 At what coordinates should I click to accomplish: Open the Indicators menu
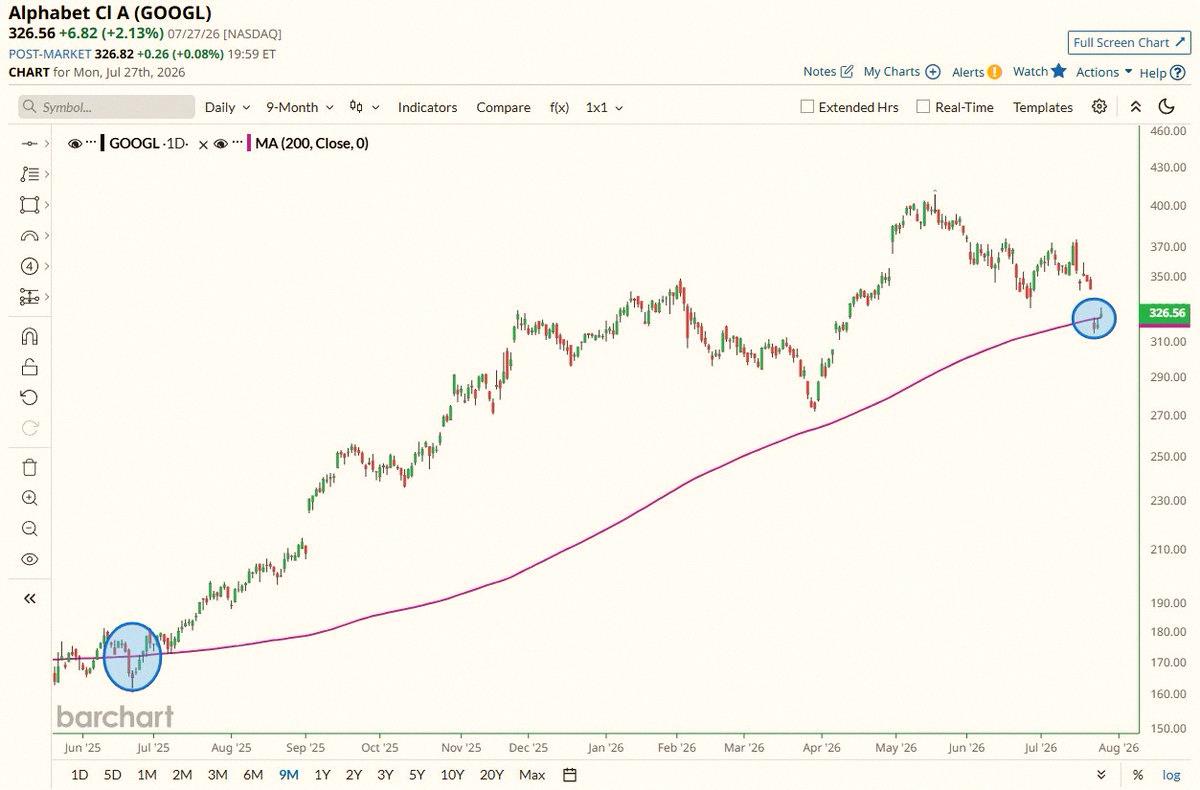pos(428,107)
